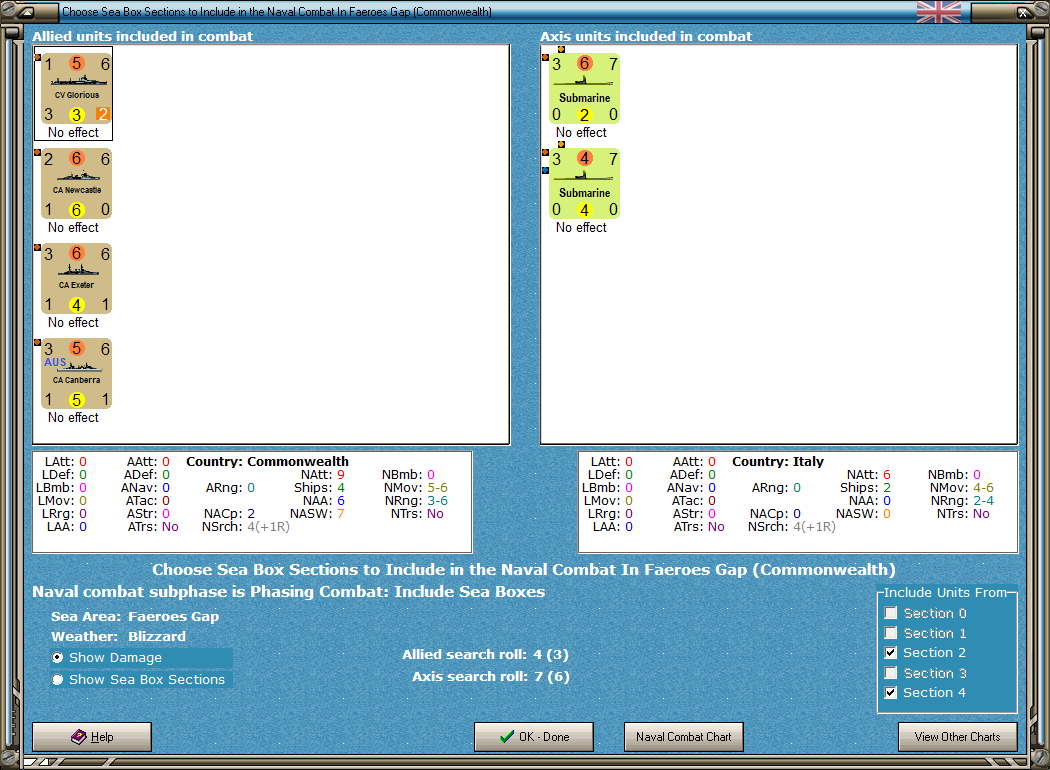
Task: Click Commonwealth NAtt value 9
Action: coord(341,475)
